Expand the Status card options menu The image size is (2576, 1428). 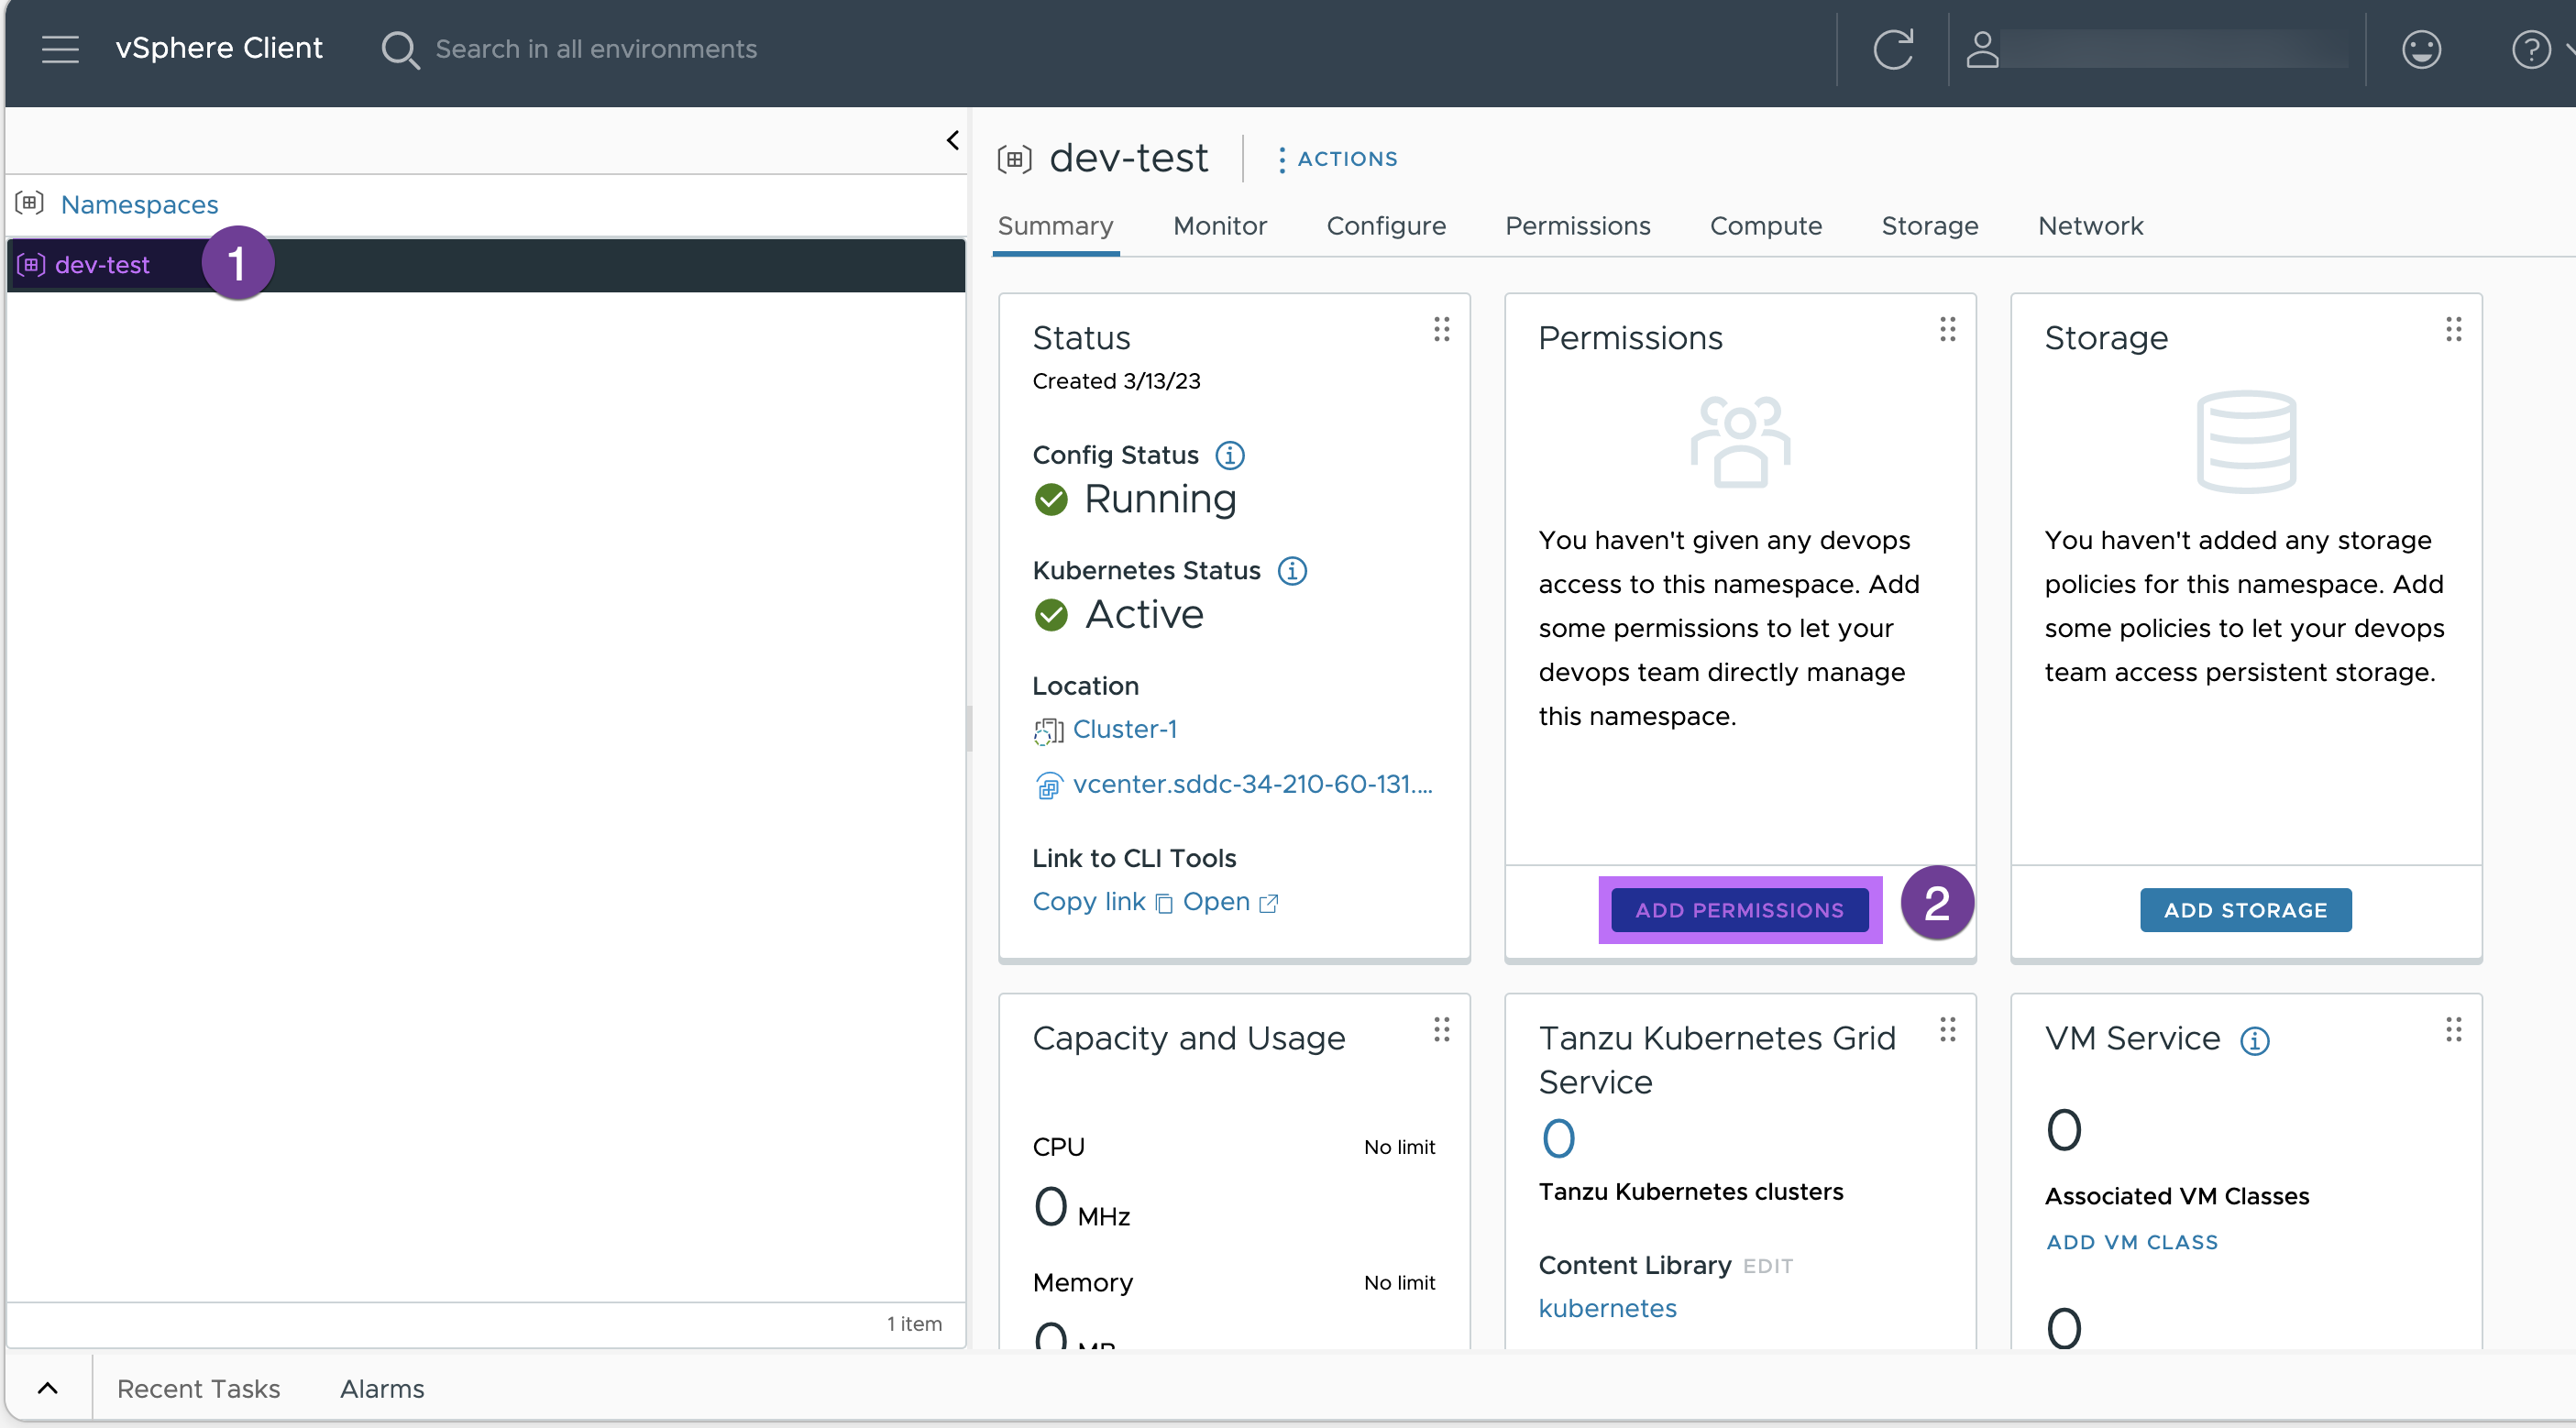(x=1442, y=329)
